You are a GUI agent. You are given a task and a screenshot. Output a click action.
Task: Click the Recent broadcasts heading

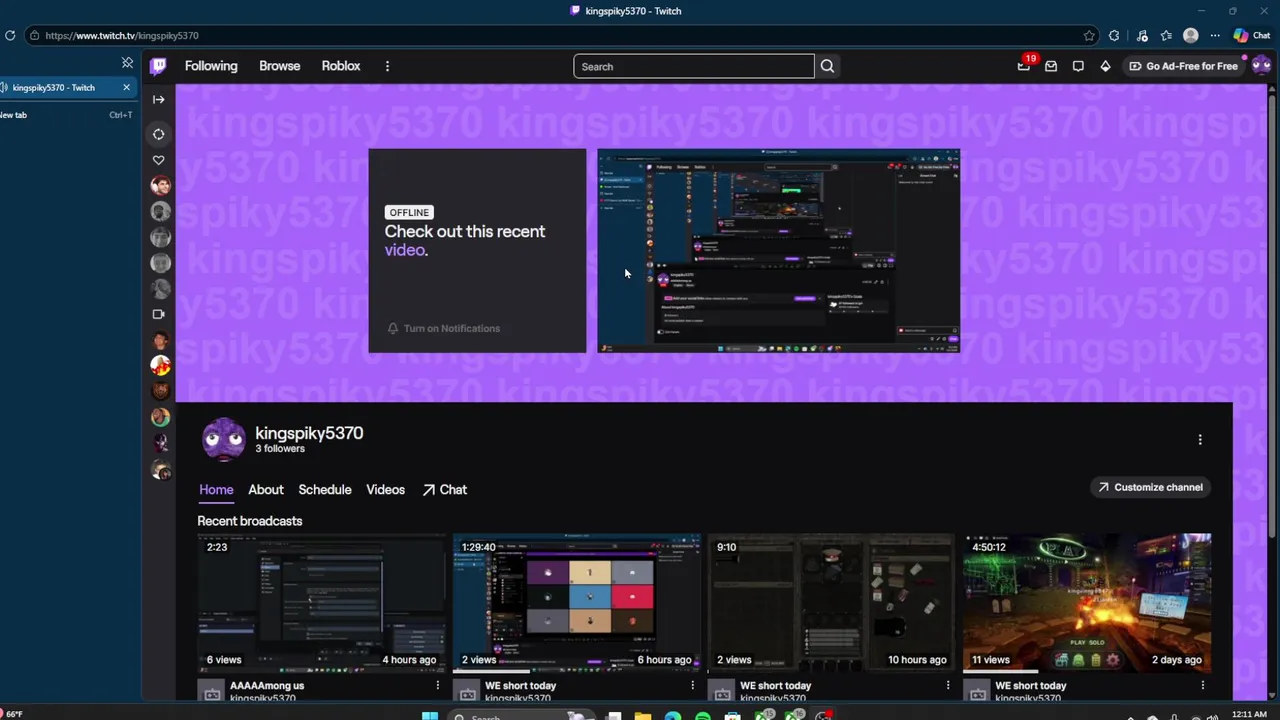point(250,521)
